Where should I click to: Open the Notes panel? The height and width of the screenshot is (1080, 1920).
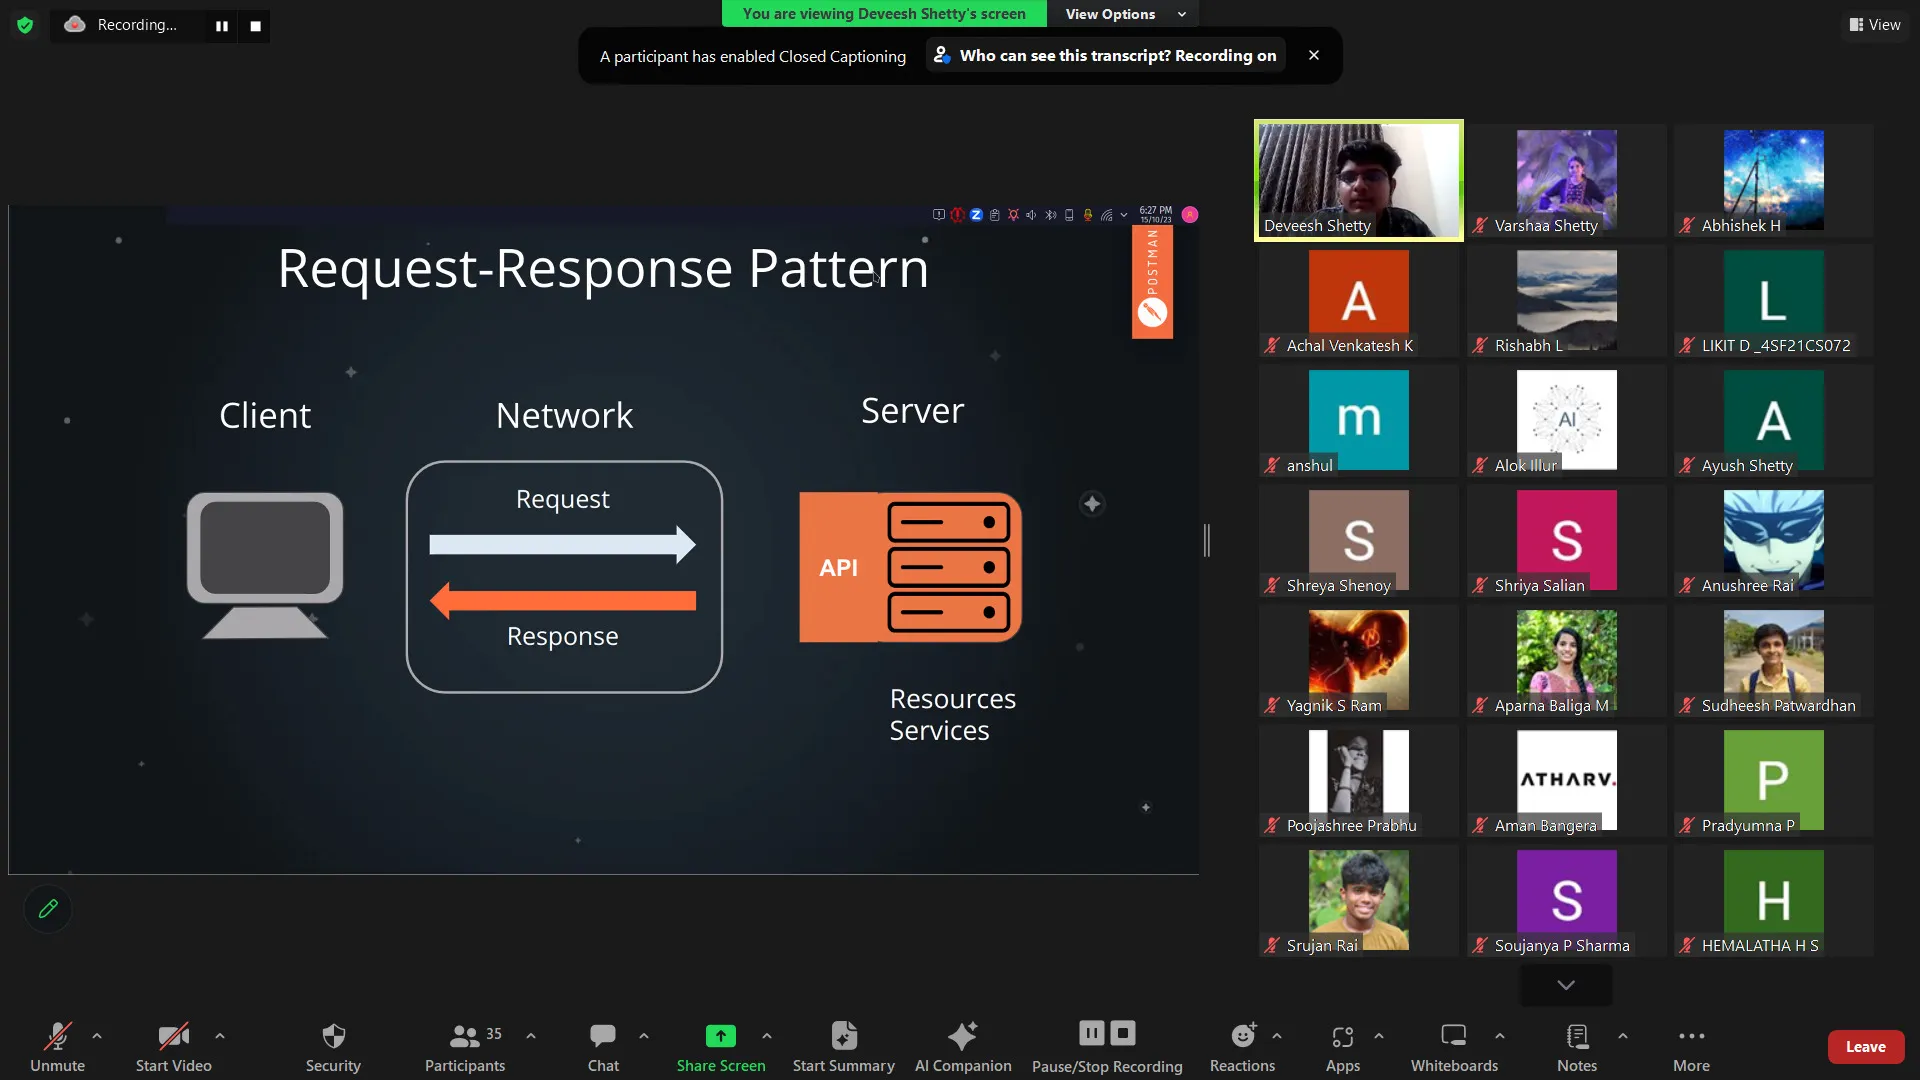(1576, 1046)
